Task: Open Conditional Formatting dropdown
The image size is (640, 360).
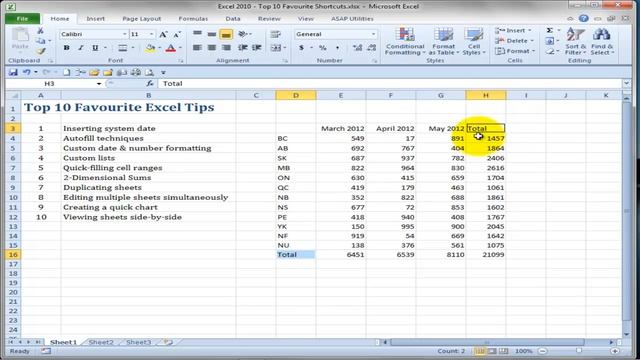Action: pos(405,41)
